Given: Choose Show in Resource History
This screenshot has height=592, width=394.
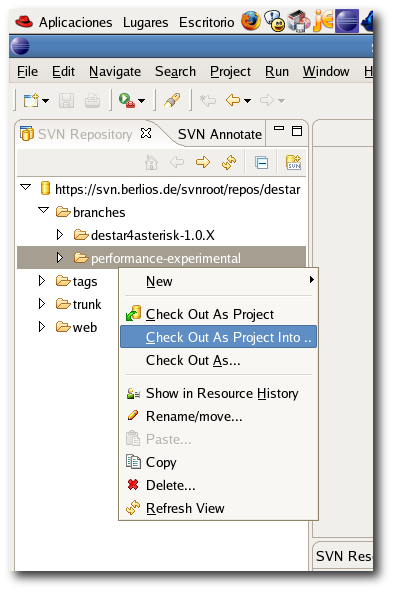Looking at the screenshot, I should coord(219,393).
